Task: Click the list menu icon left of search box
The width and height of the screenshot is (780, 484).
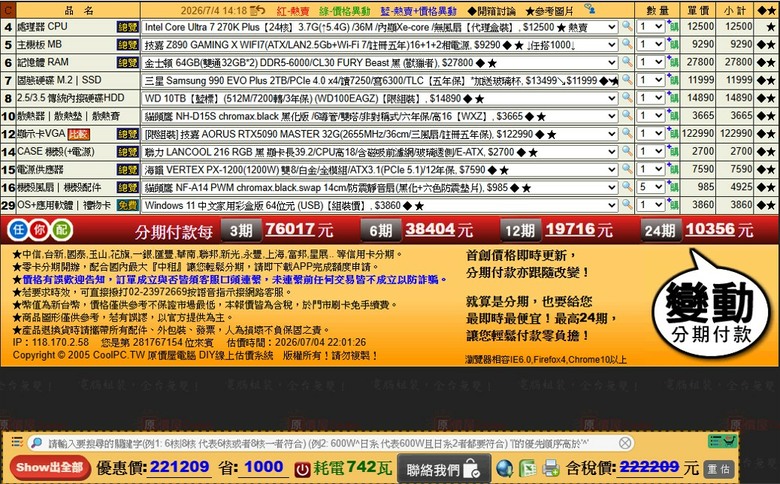Action: coord(17,442)
